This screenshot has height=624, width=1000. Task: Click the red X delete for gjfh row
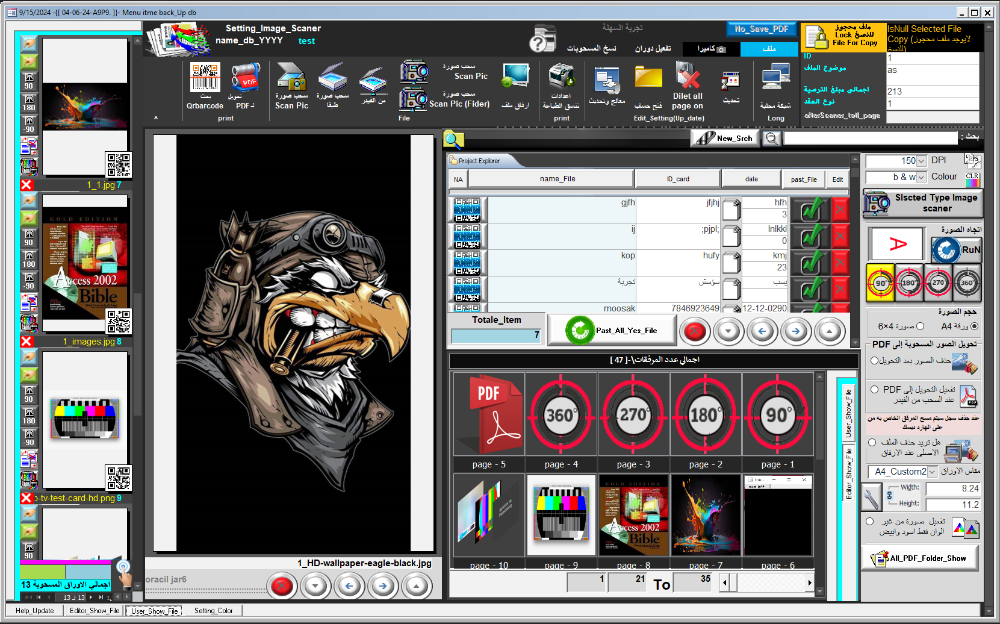840,209
